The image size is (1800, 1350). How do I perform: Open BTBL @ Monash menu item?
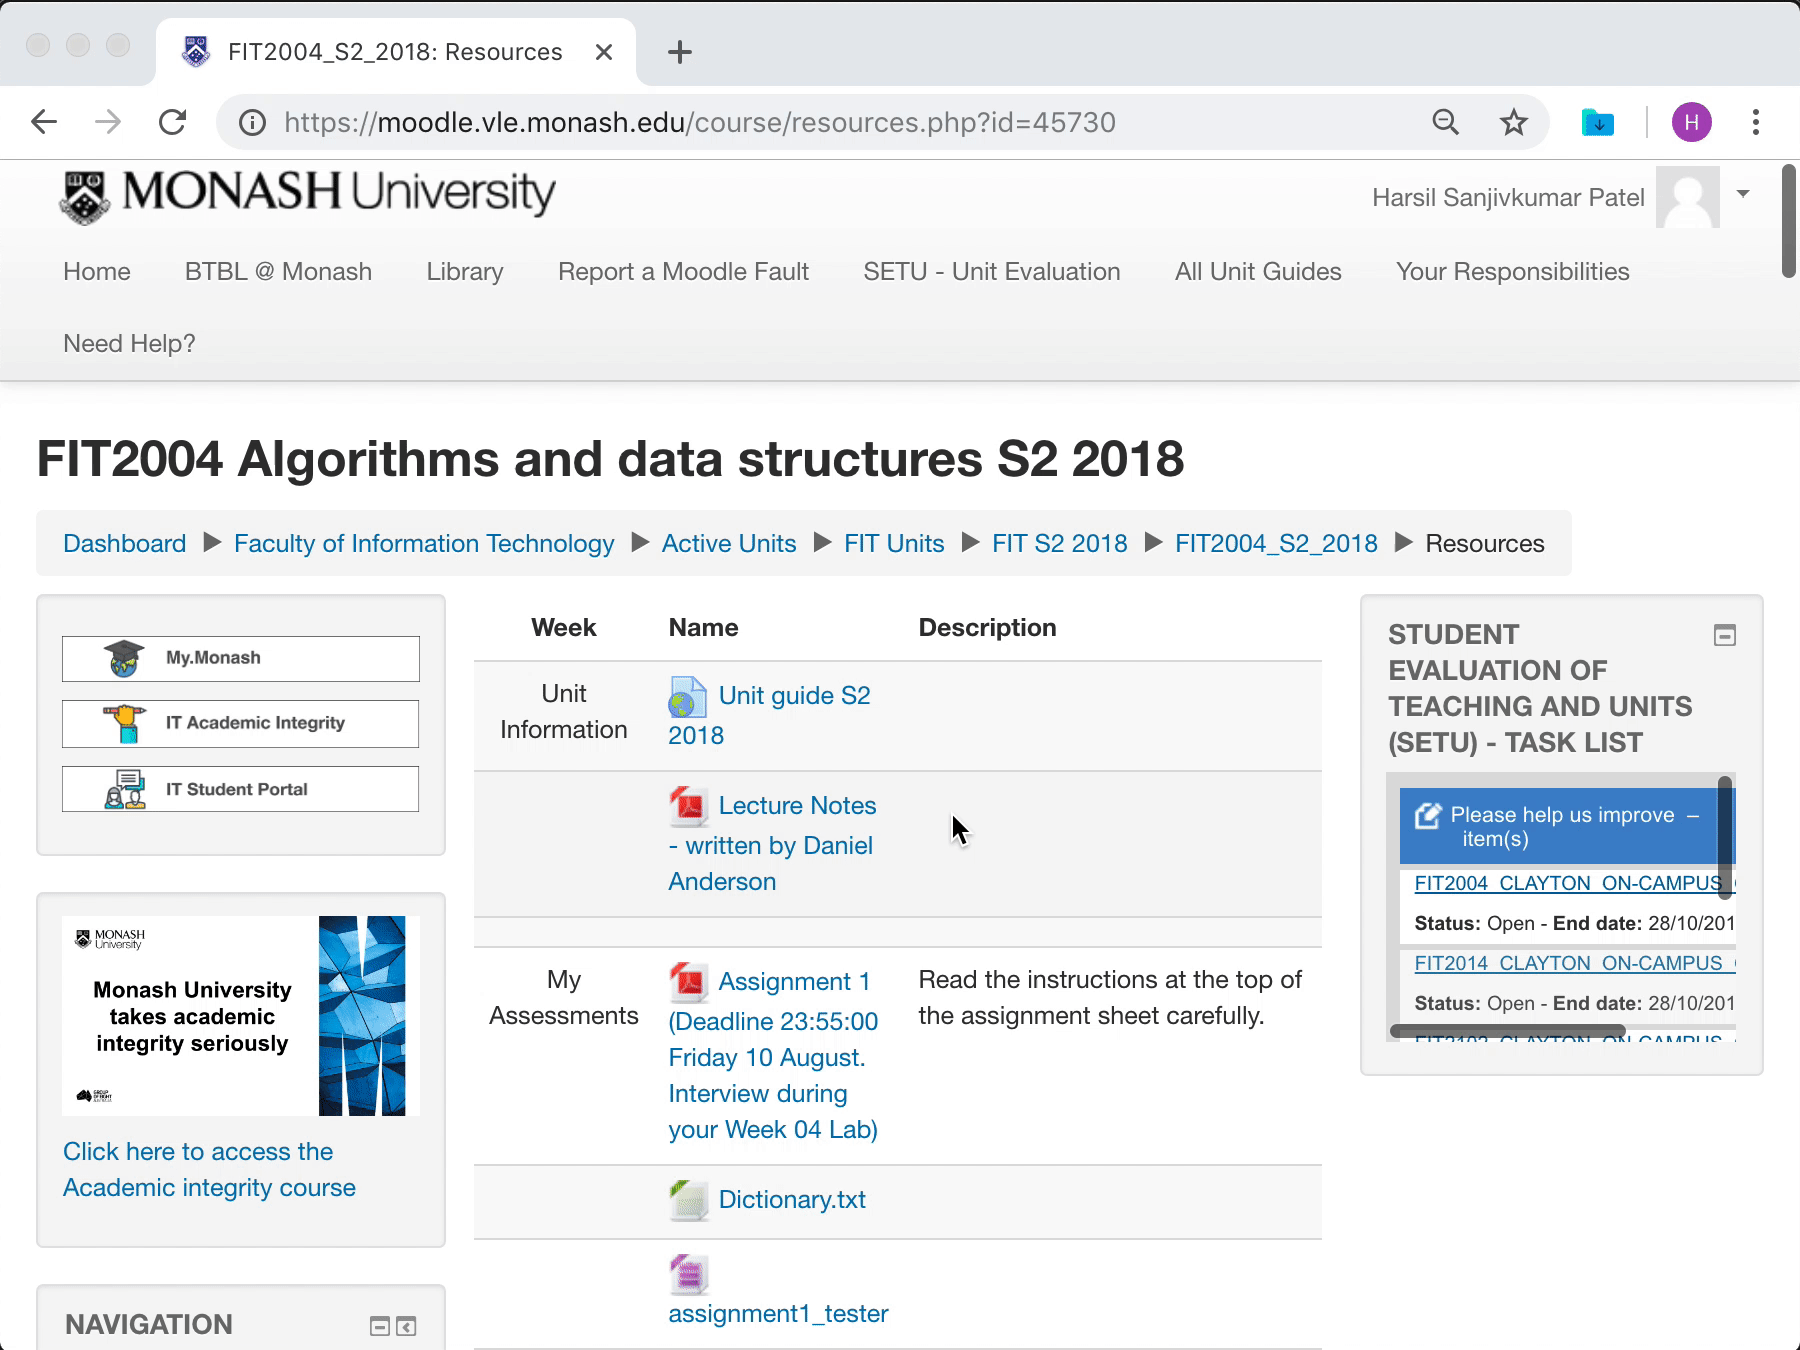pos(278,272)
